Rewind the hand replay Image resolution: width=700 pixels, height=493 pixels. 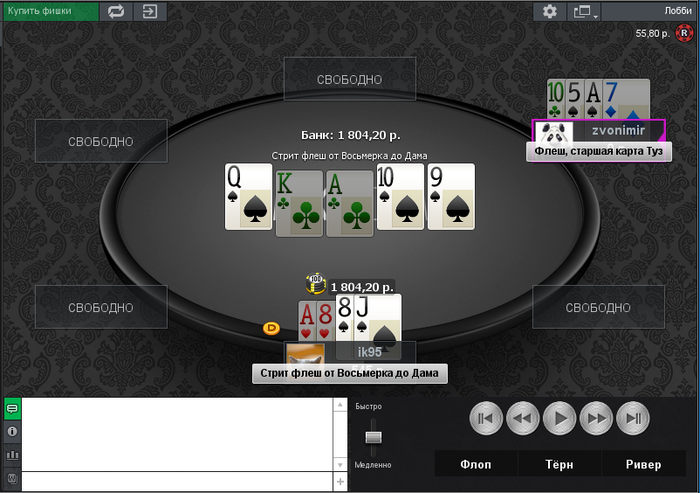[523, 418]
